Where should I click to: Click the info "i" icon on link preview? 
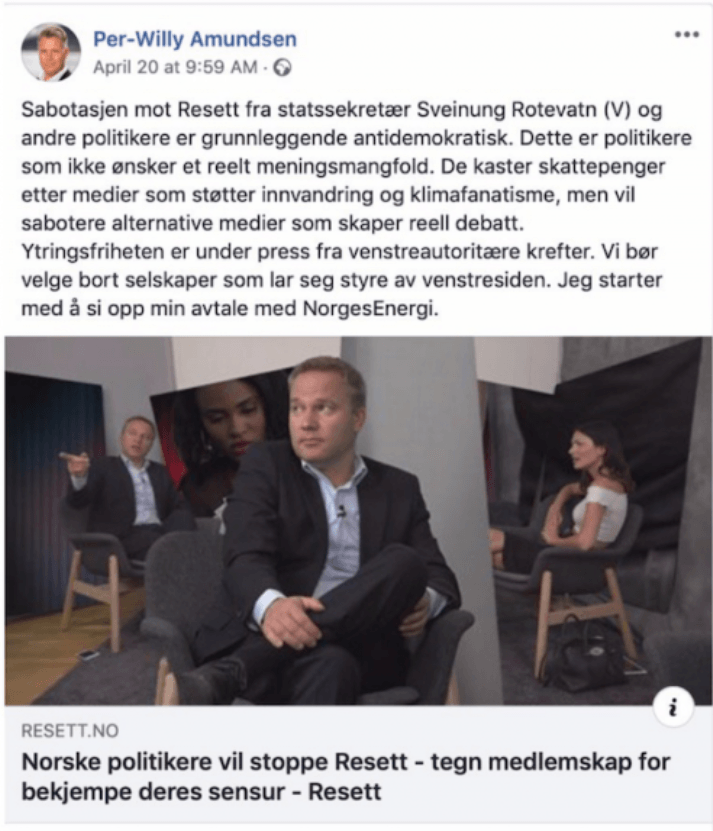click(x=673, y=707)
